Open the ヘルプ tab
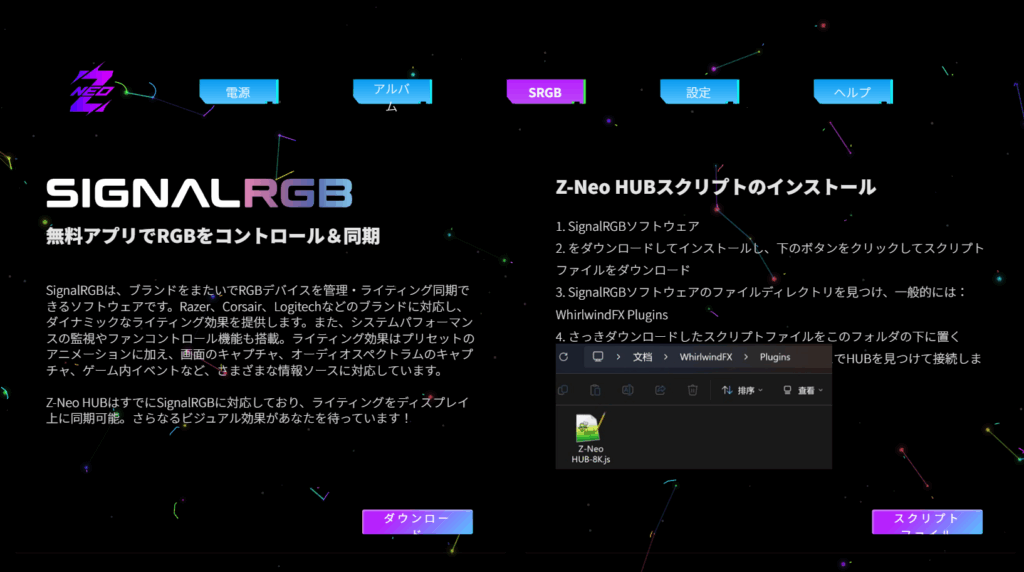Screen dimensions: 1024x572 (853, 92)
